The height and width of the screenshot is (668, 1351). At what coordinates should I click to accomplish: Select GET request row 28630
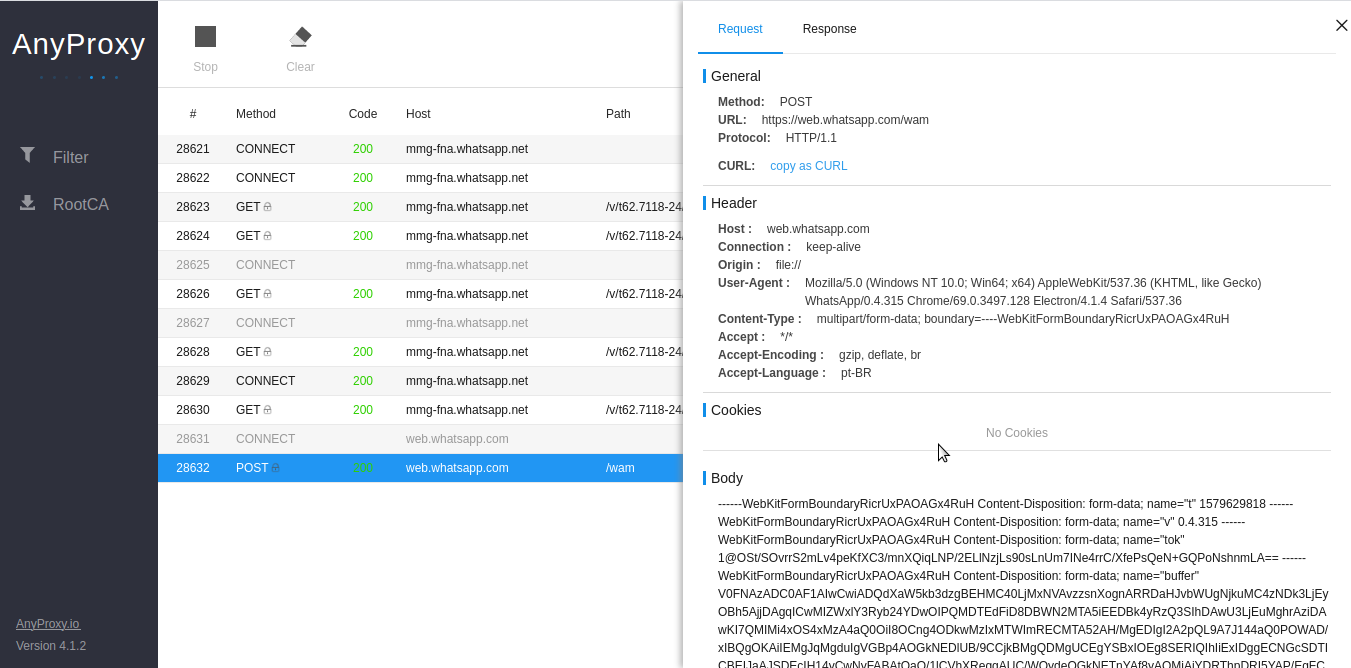click(420, 410)
